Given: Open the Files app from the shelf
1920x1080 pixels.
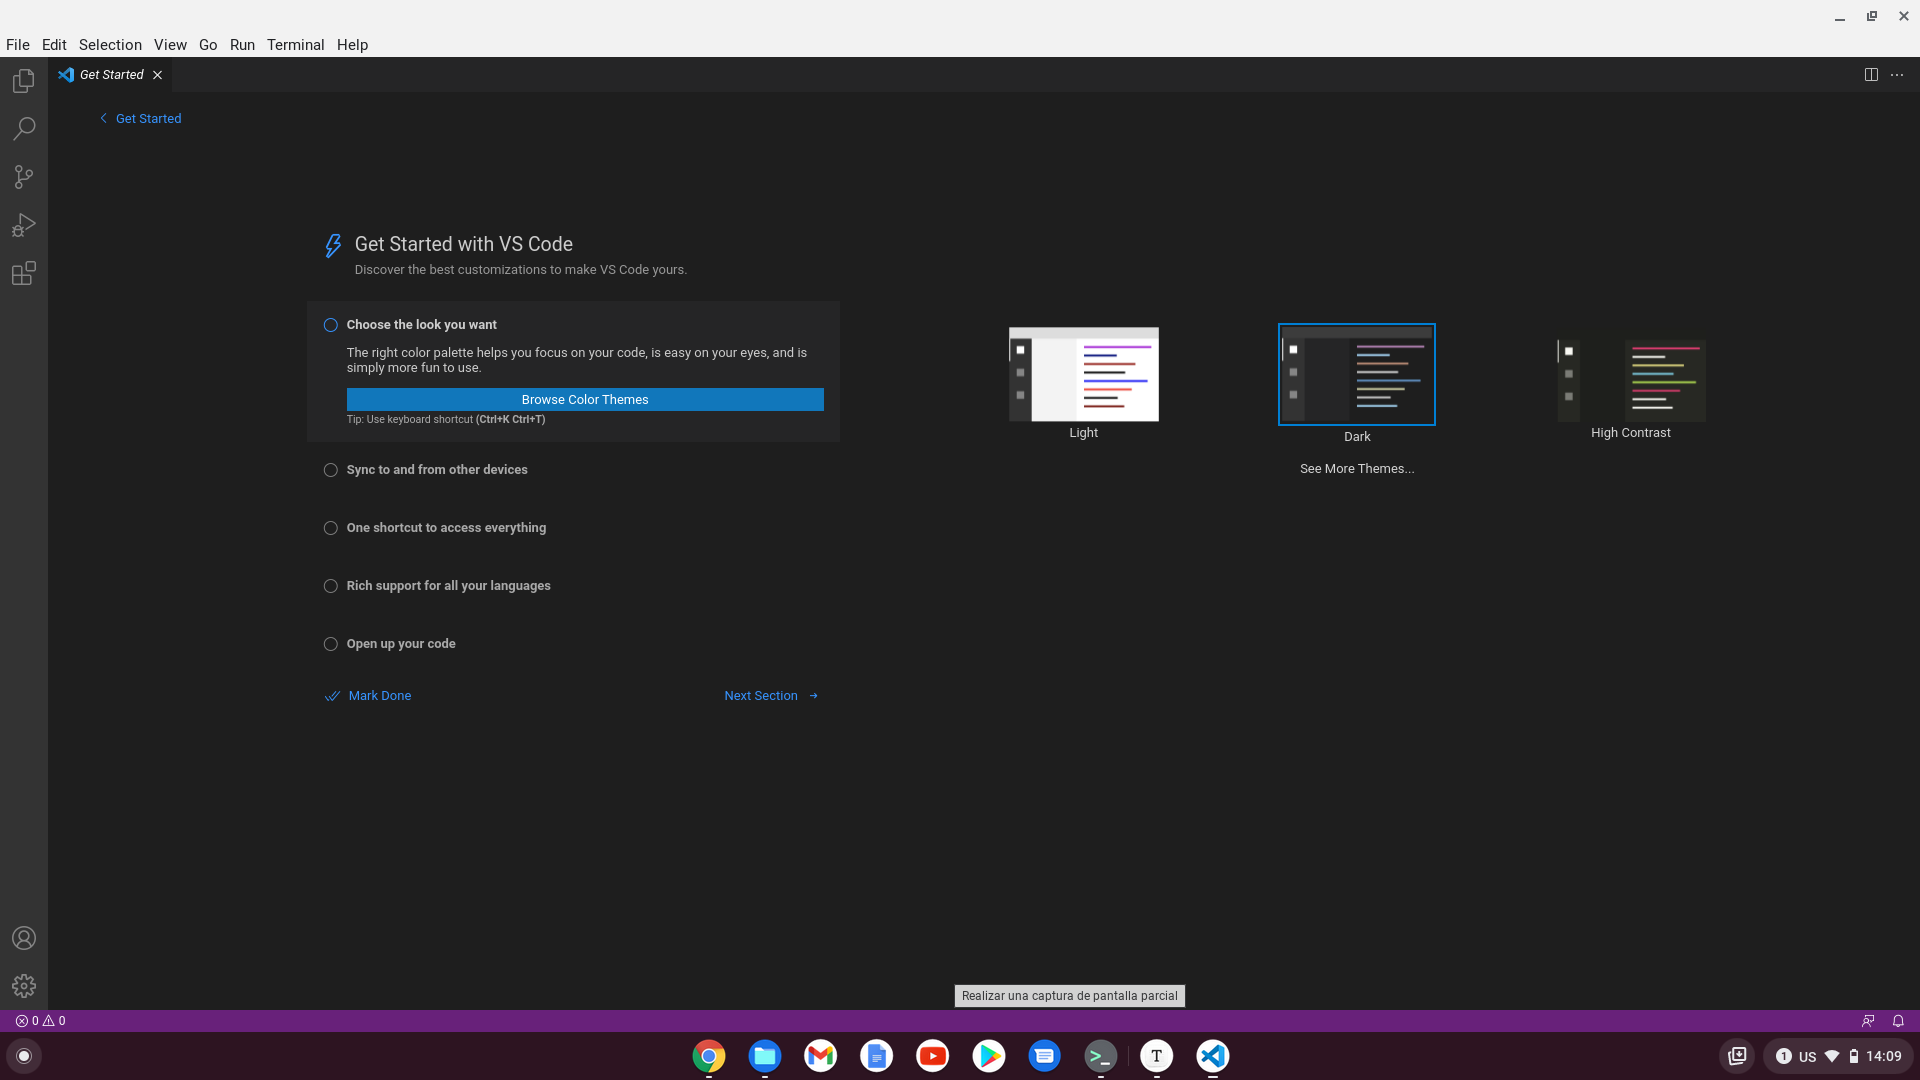Looking at the screenshot, I should (x=765, y=1056).
